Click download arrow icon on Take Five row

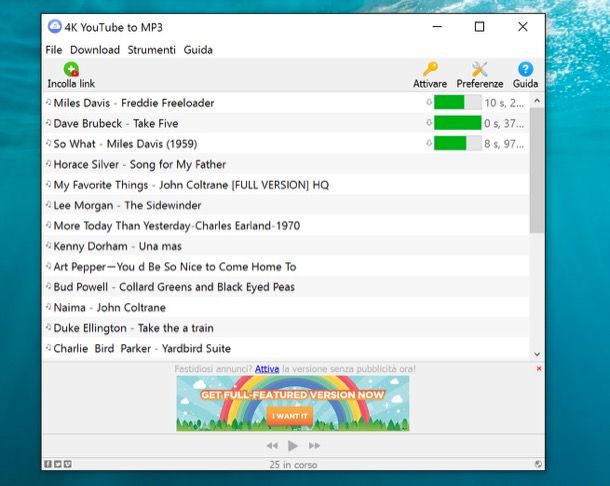pyautogui.click(x=429, y=123)
